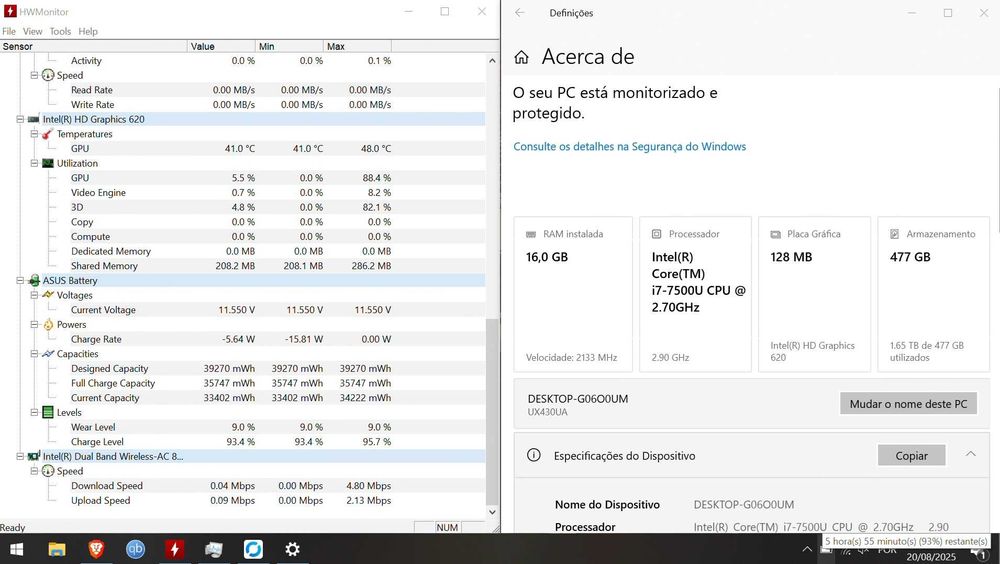Click the back arrow in Definições window
This screenshot has width=1000, height=564.
pos(520,13)
